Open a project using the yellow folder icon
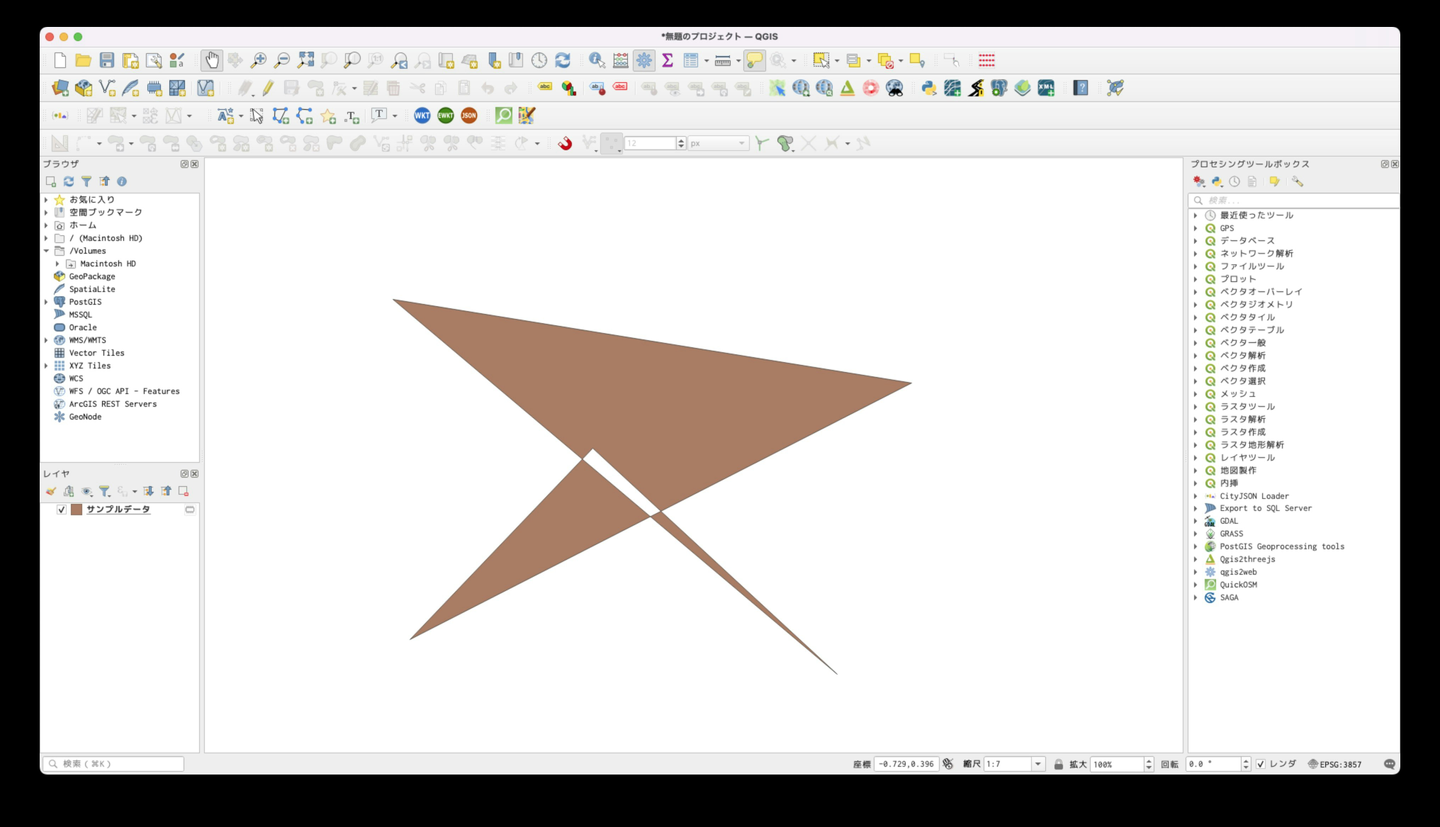This screenshot has width=1440, height=827. pyautogui.click(x=83, y=61)
